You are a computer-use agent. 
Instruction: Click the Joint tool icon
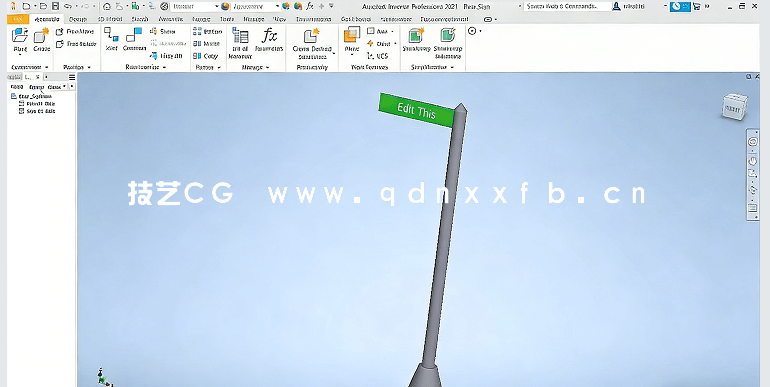[111, 35]
